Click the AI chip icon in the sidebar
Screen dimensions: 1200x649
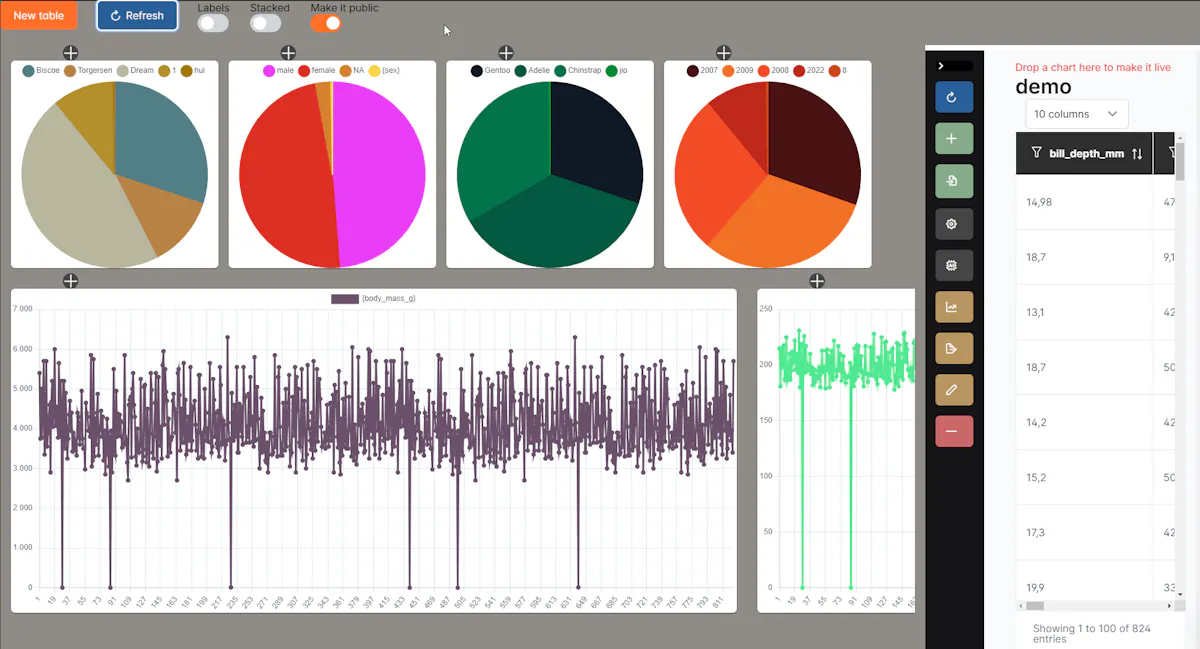tap(954, 265)
